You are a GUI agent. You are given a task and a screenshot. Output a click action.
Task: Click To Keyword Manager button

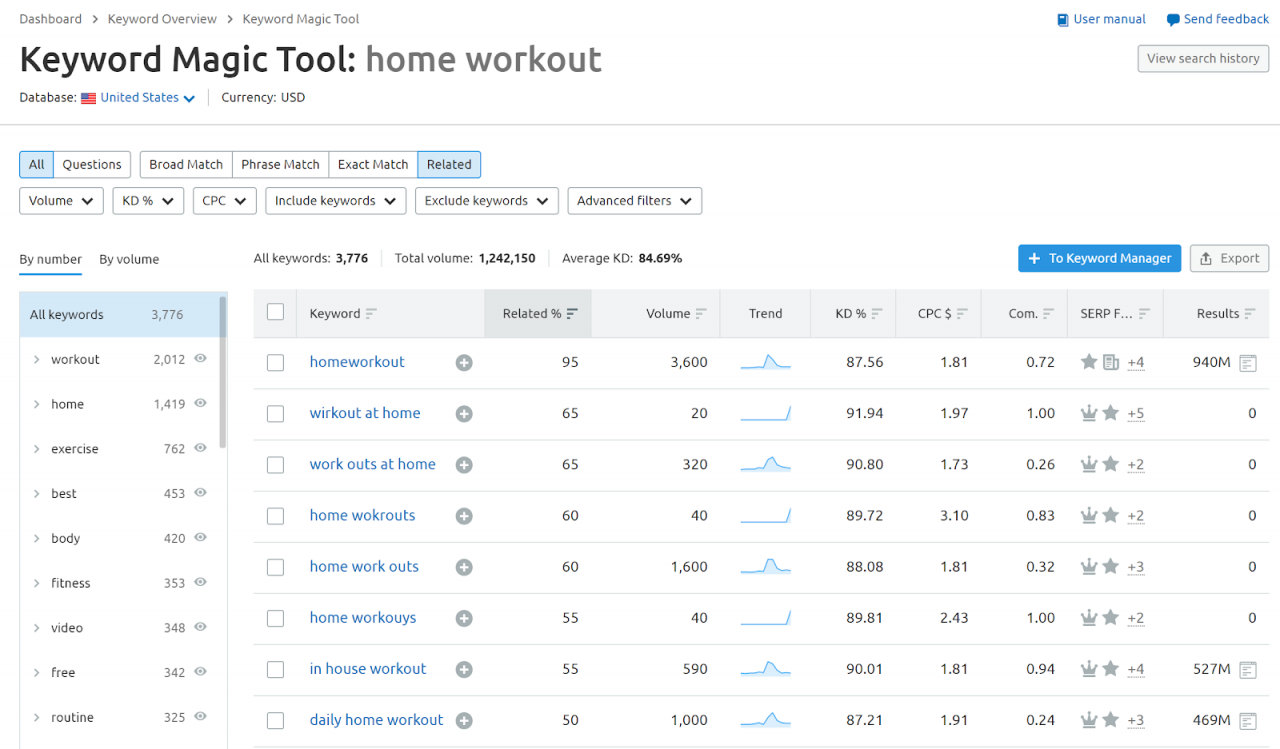pyautogui.click(x=1099, y=258)
